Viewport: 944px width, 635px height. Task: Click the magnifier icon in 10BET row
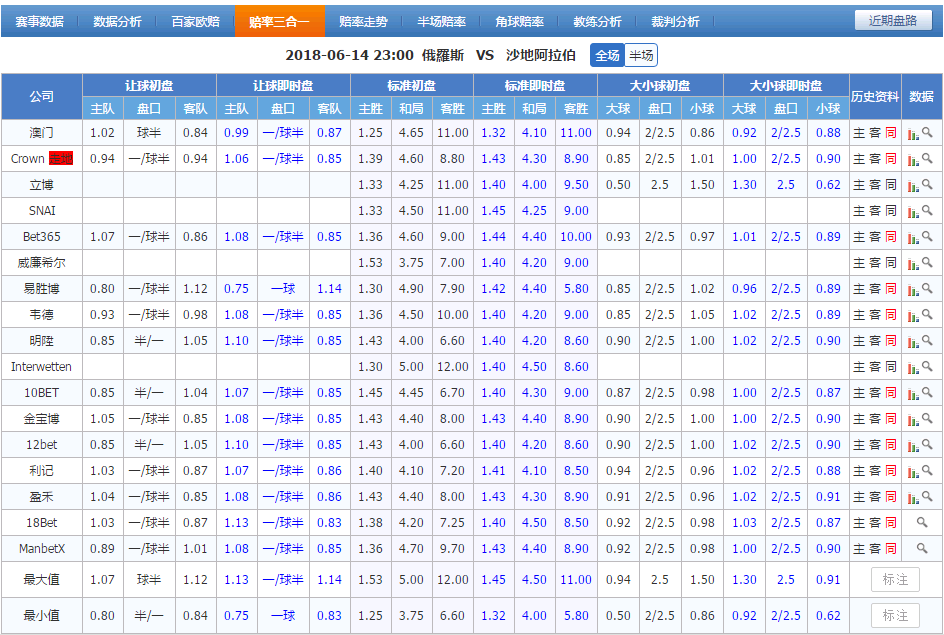tap(927, 392)
